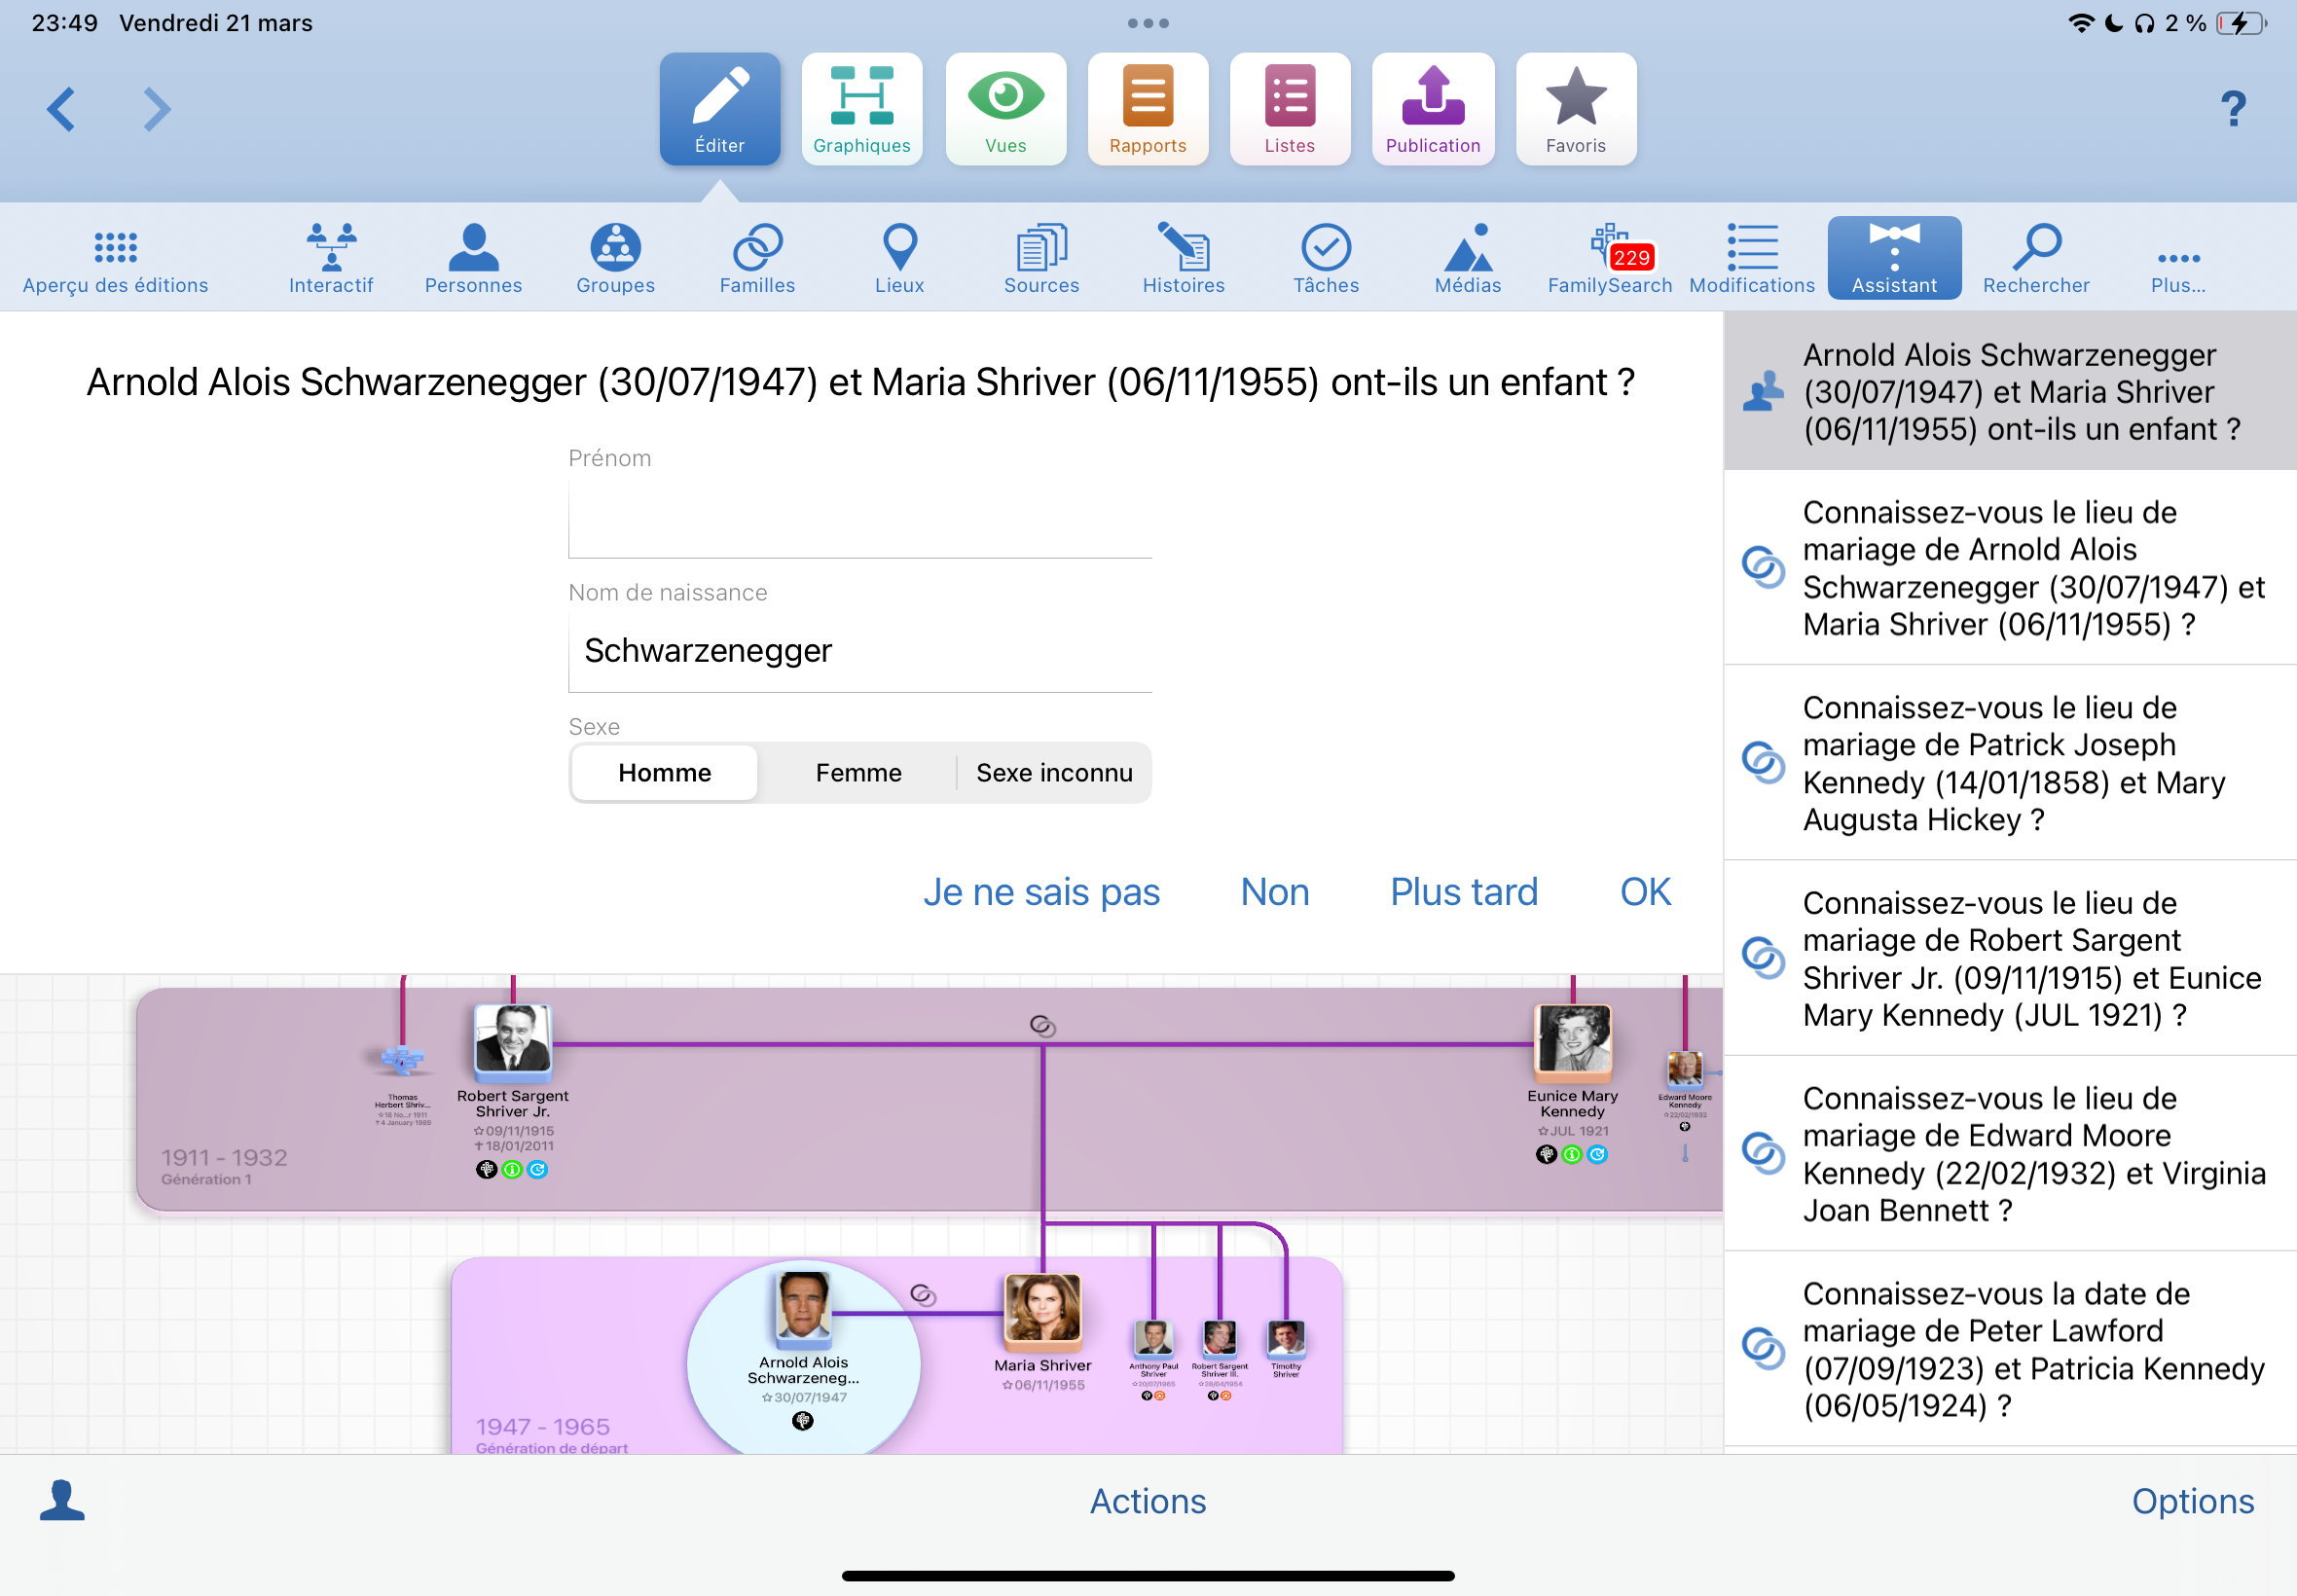Open the Histoires editor
2297x1596 pixels.
point(1184,258)
